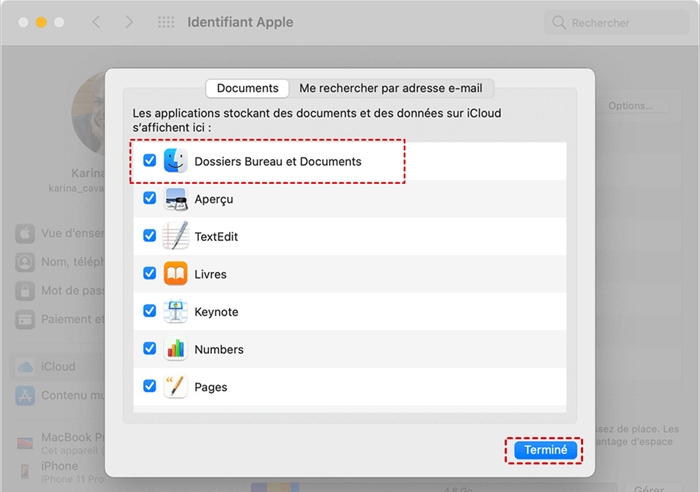
Task: Toggle the Keynote checkbox
Action: click(x=149, y=312)
